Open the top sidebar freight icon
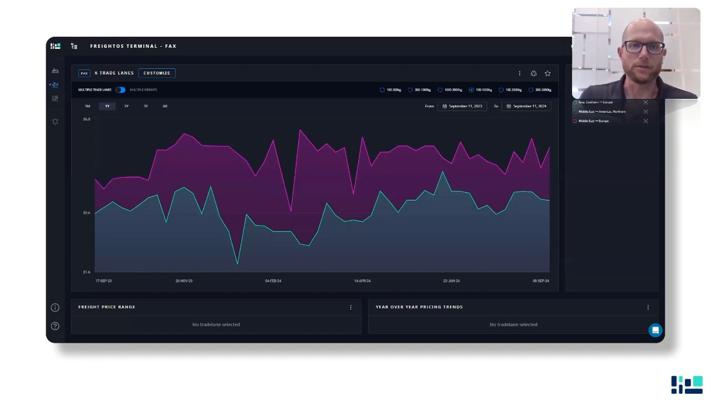Image resolution: width=711 pixels, height=400 pixels. (55, 71)
